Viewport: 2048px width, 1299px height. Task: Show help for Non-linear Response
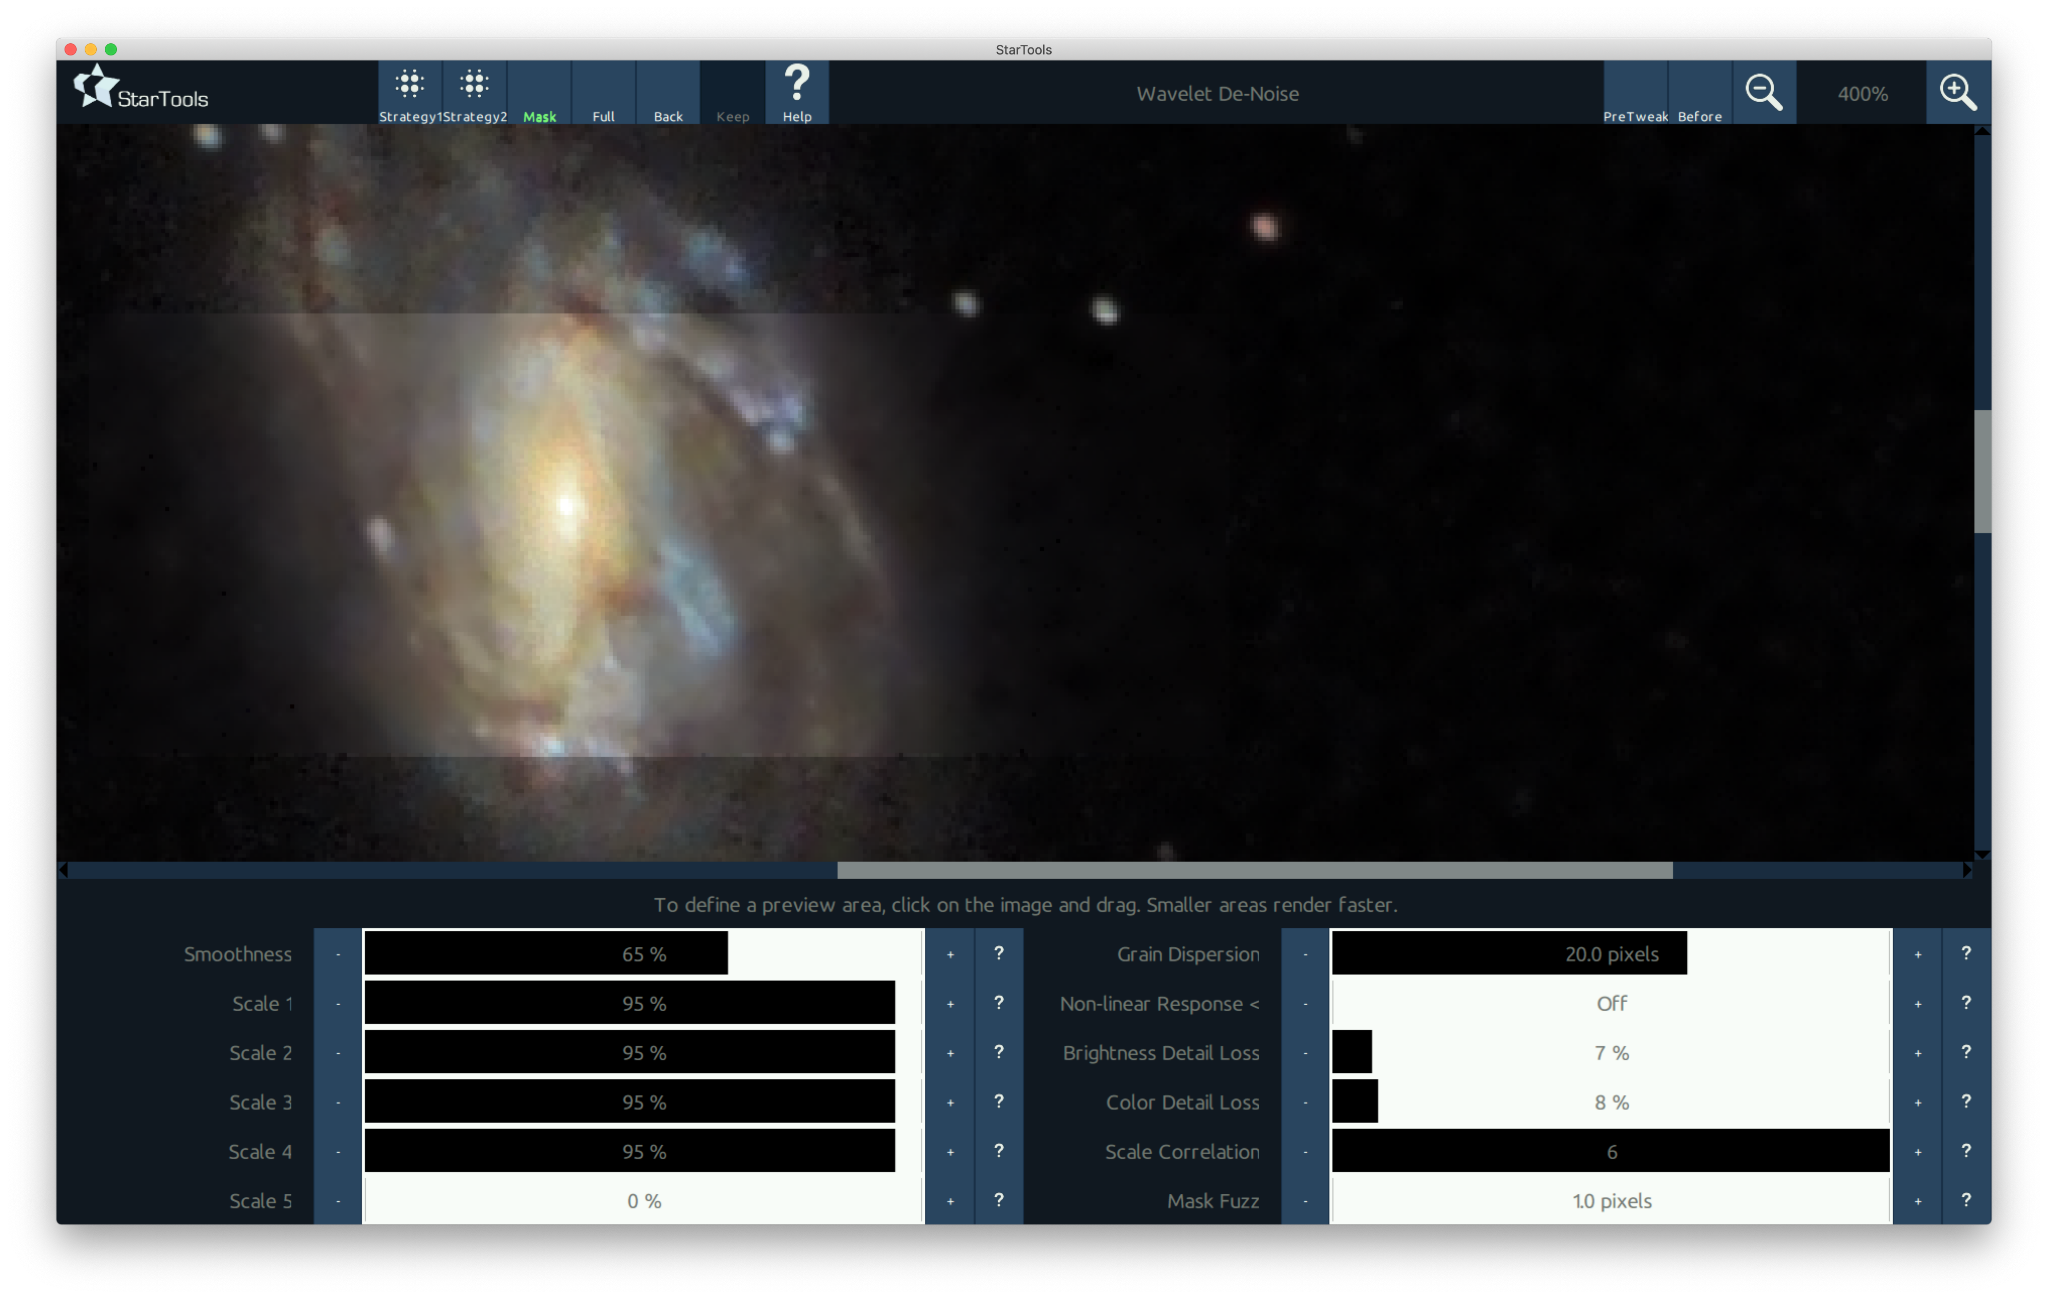coord(1966,1003)
